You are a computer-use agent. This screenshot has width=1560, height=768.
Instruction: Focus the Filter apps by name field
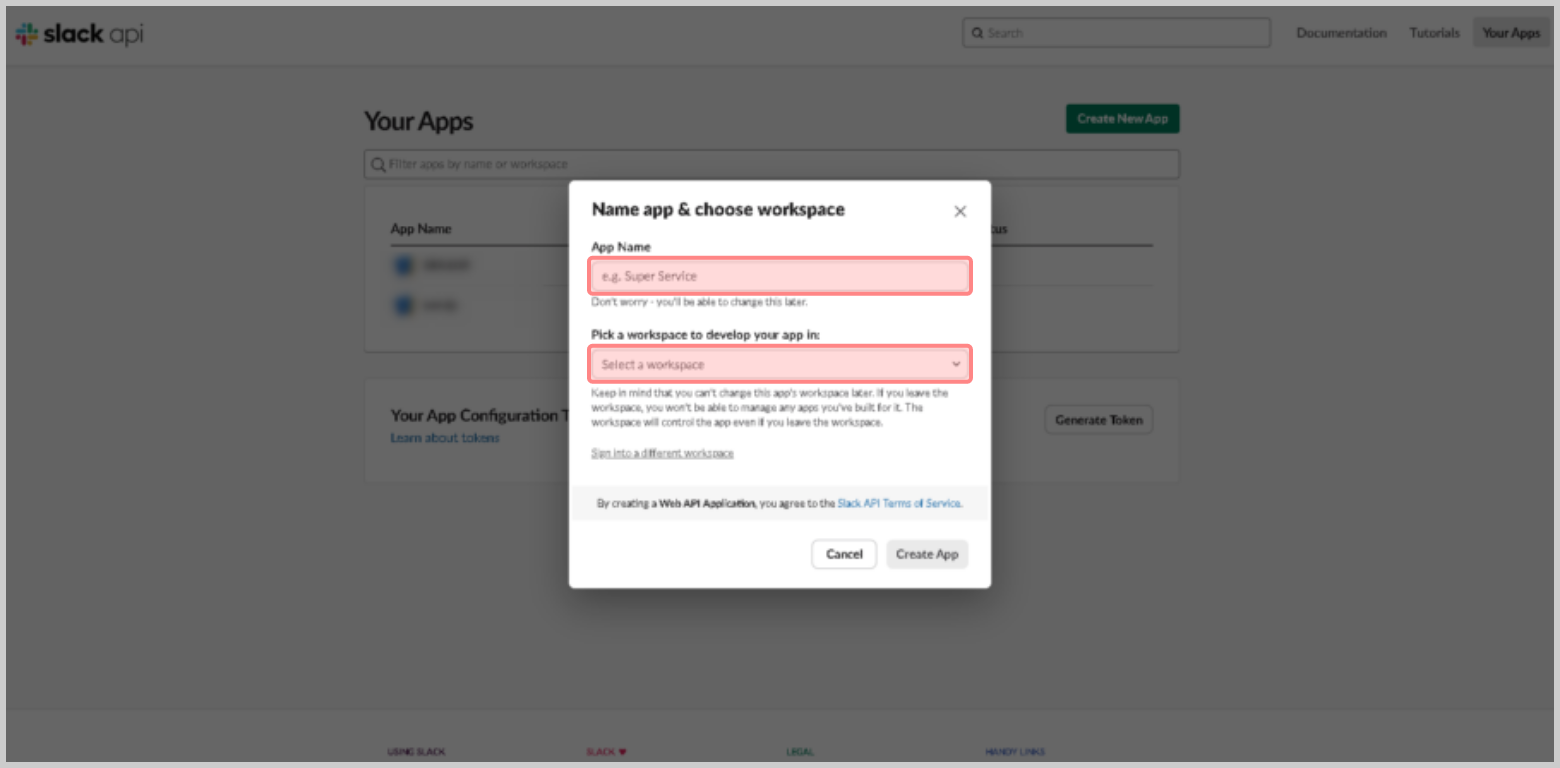[771, 164]
